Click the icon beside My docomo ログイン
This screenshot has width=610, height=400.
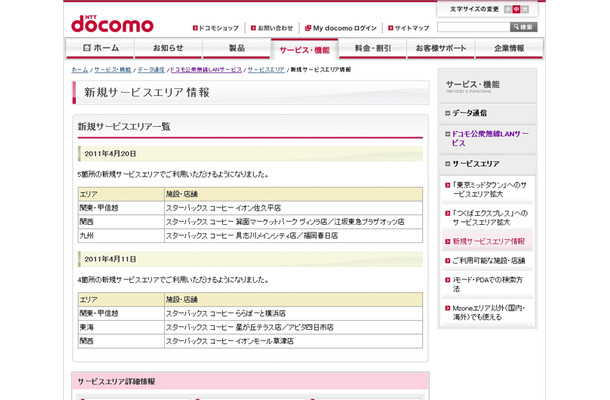[308, 28]
